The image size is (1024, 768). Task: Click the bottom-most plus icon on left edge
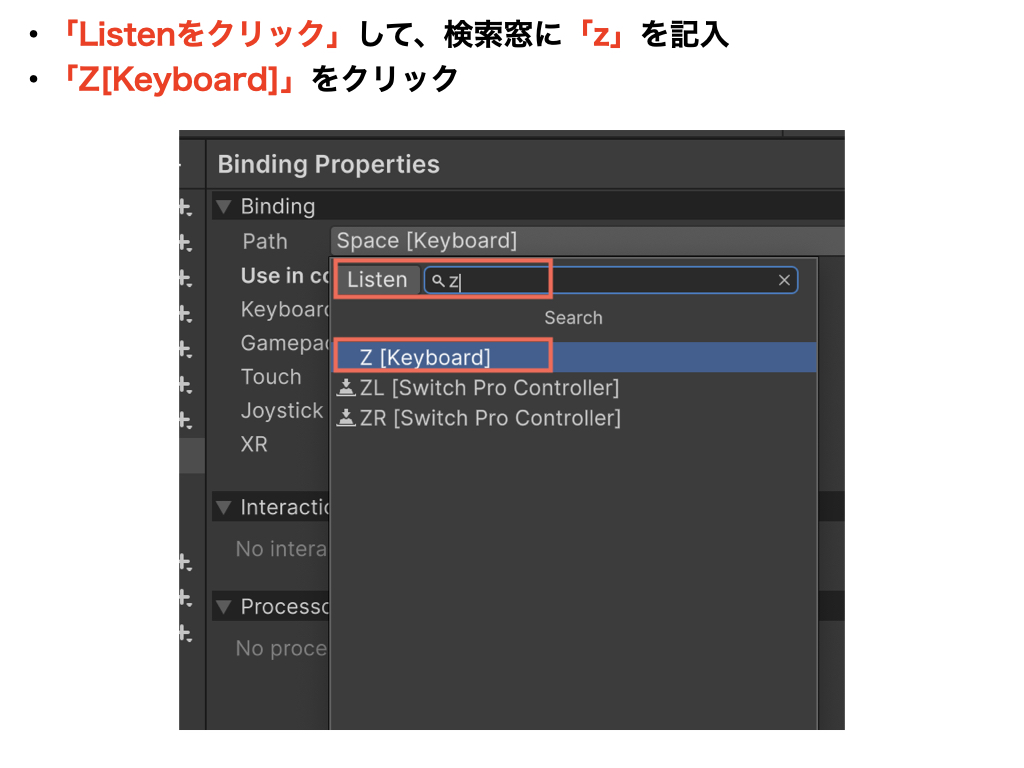[184, 633]
